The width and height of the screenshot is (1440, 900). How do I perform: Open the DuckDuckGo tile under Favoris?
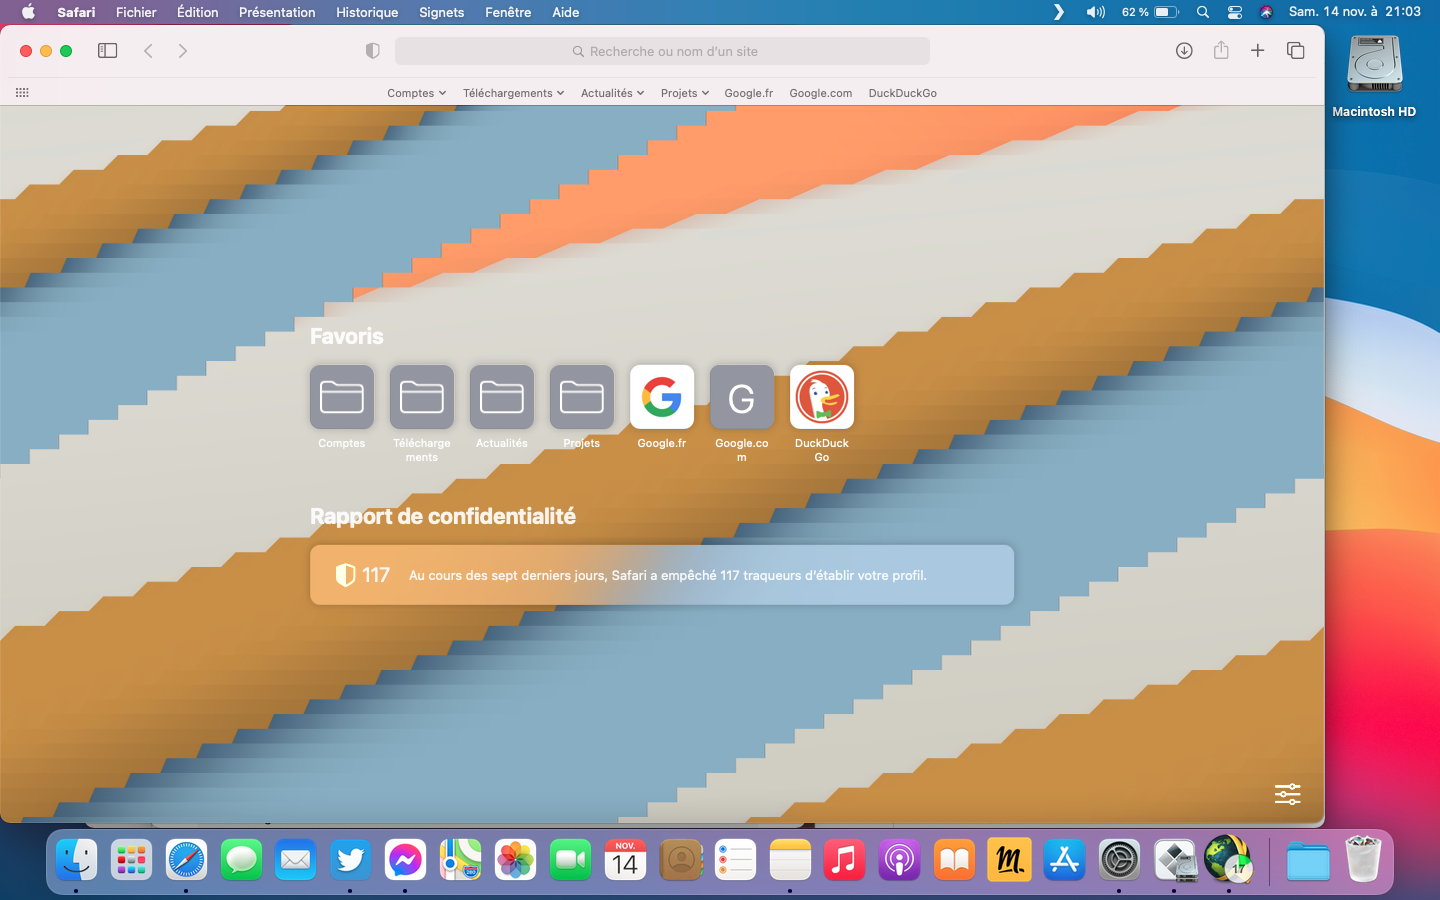click(x=822, y=397)
